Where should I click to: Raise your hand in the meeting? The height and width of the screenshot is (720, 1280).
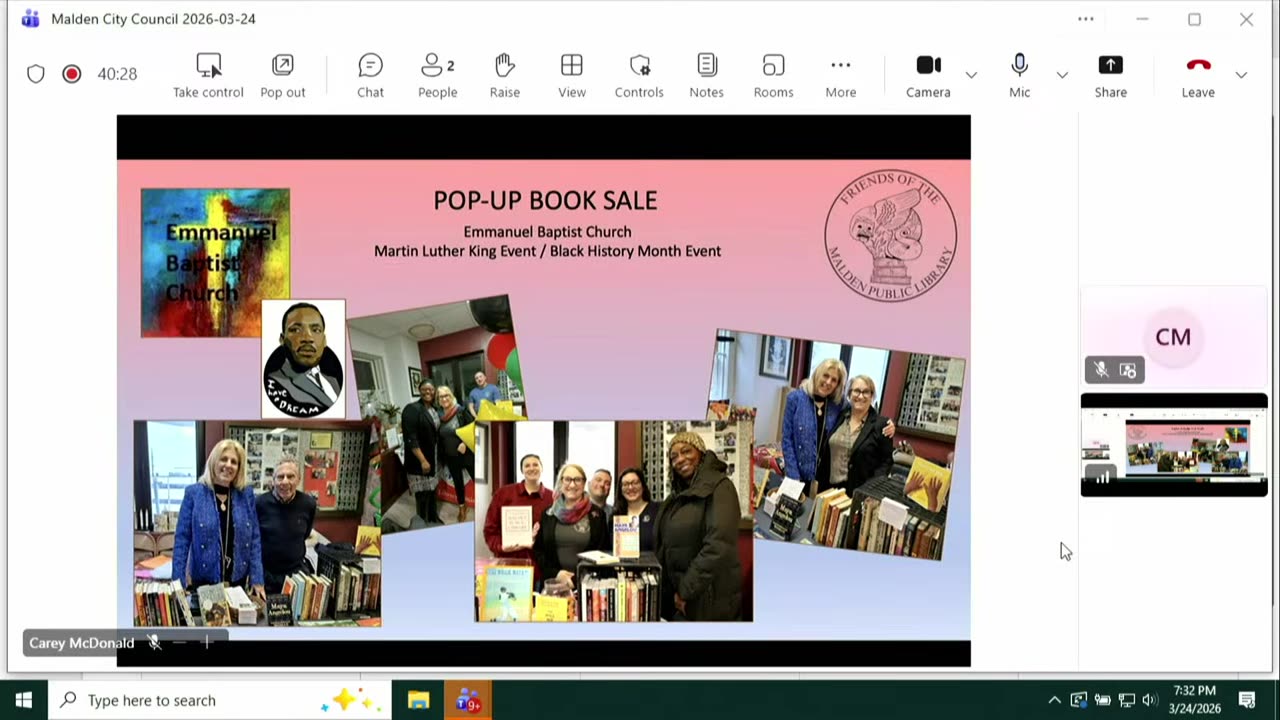click(x=504, y=76)
